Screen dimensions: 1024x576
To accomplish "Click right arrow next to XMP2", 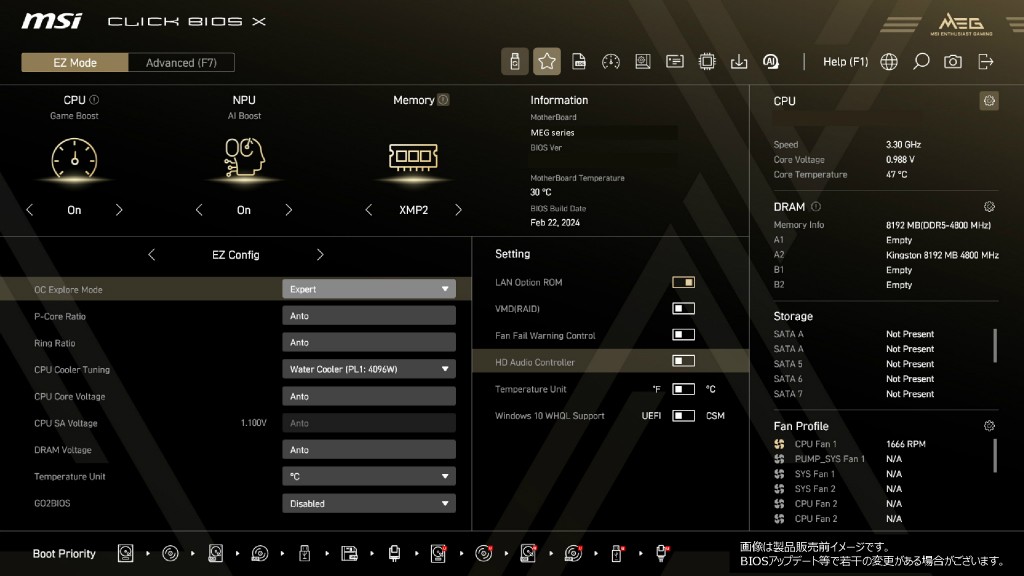I will pyautogui.click(x=458, y=210).
